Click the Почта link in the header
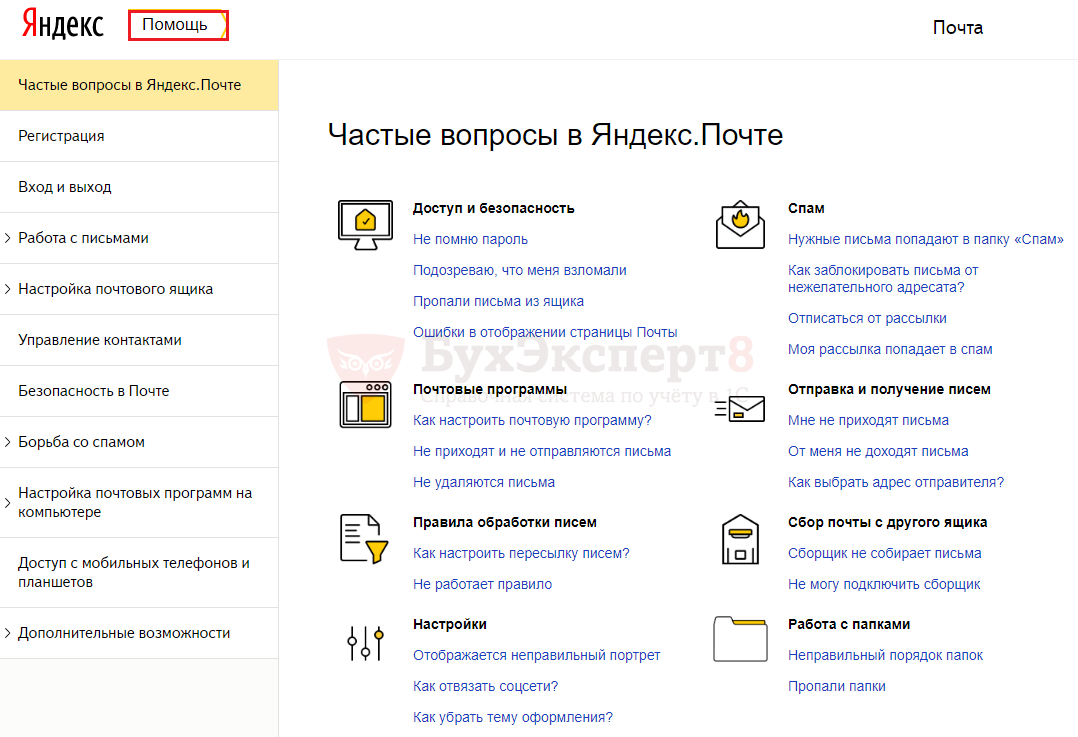This screenshot has width=1078, height=737. click(x=957, y=28)
